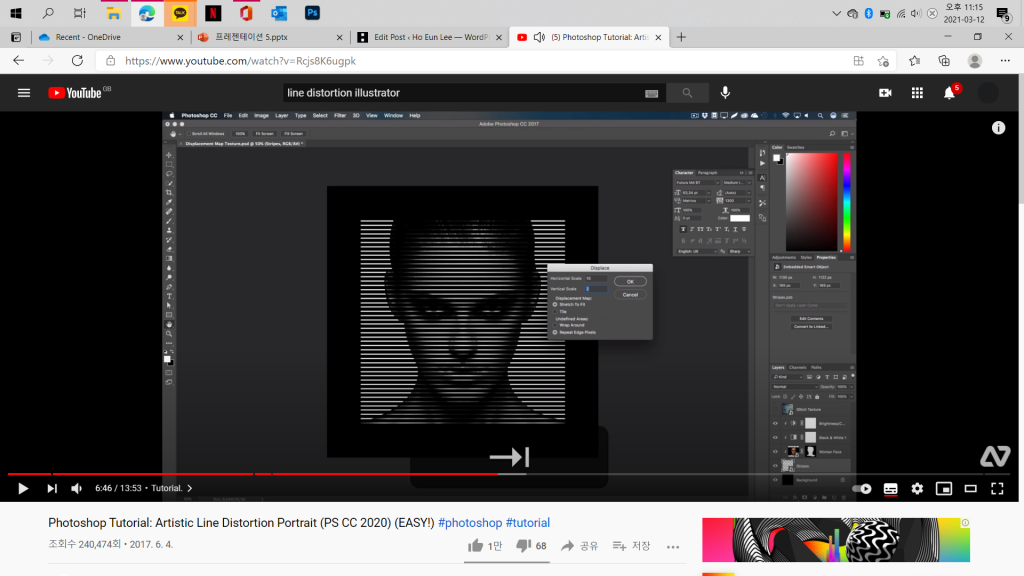The width and height of the screenshot is (1024, 576).
Task: Open YouTube notifications bell
Action: point(950,93)
